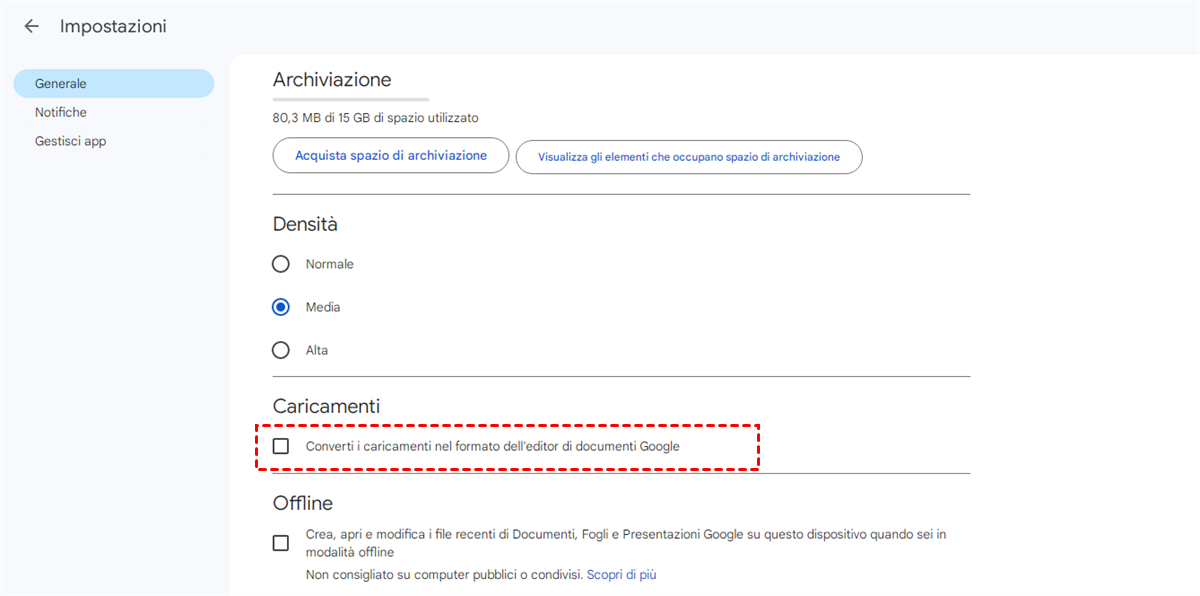Click the Densità section heading
Viewport: 1200px width, 596px height.
click(x=305, y=224)
